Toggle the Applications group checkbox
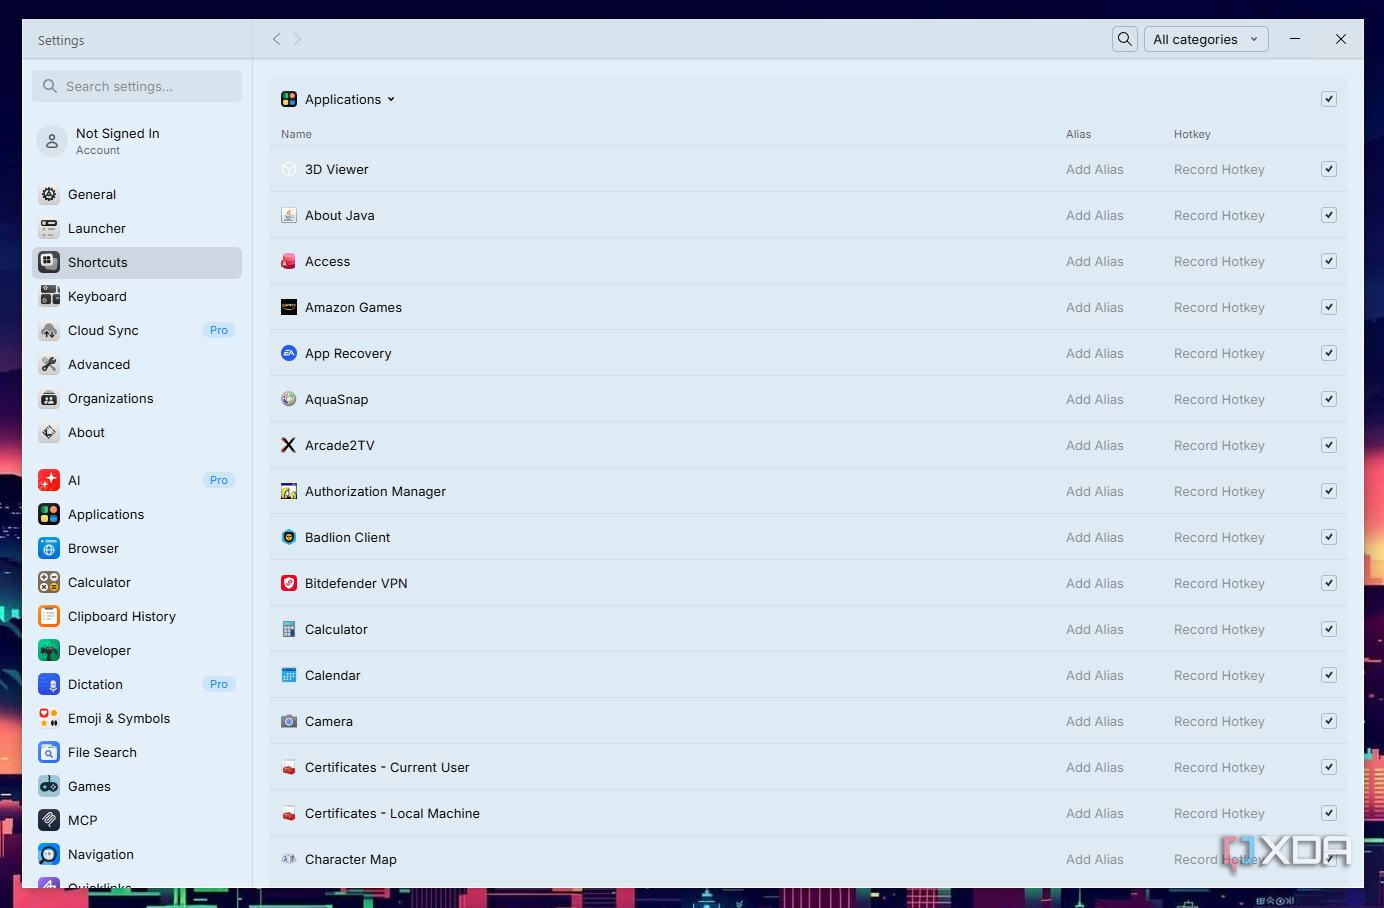The height and width of the screenshot is (908, 1384). [x=1329, y=99]
